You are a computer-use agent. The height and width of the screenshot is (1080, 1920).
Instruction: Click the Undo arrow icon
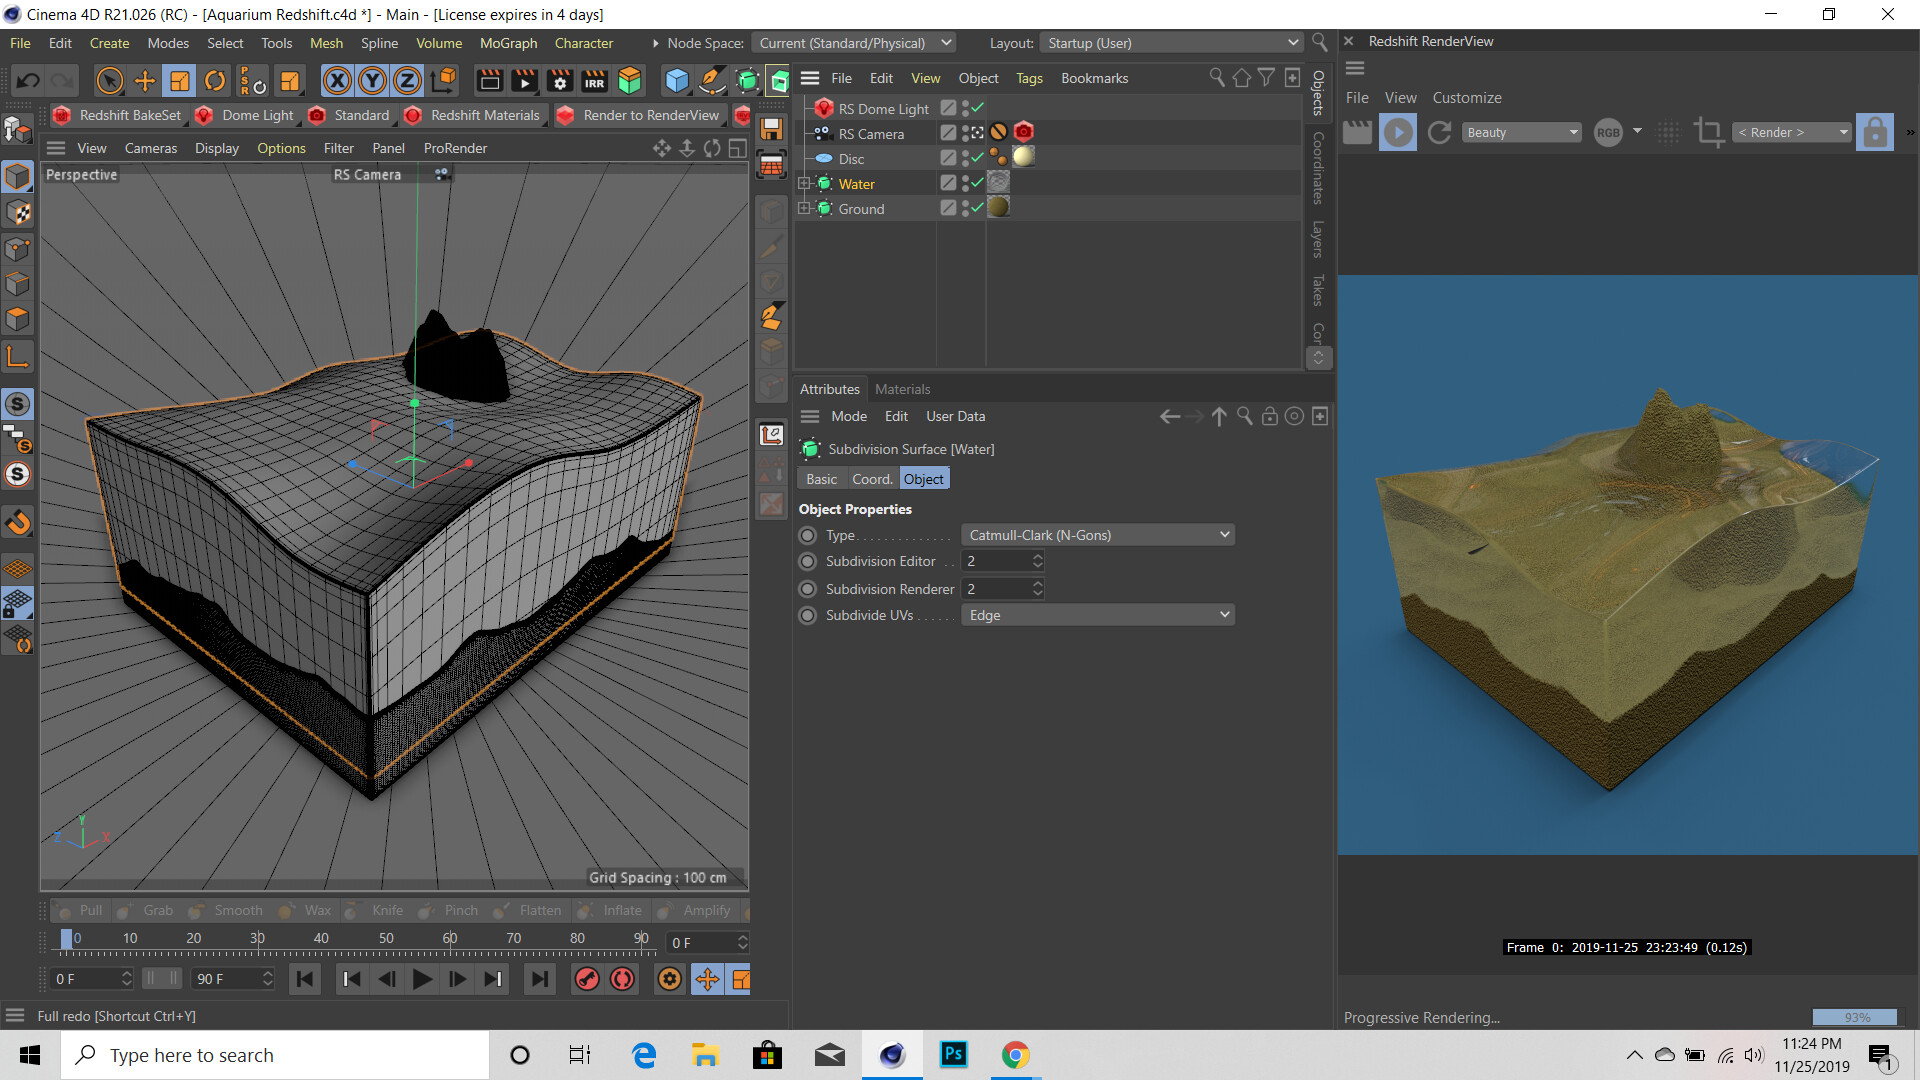[x=28, y=80]
